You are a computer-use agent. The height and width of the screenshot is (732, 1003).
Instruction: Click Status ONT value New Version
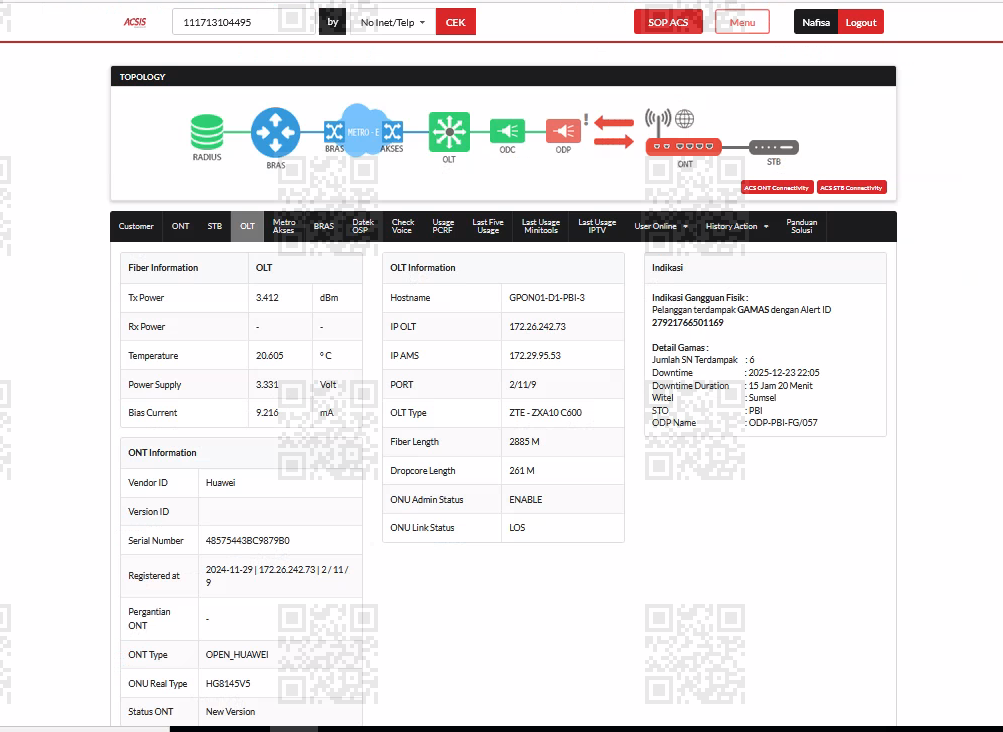point(230,712)
